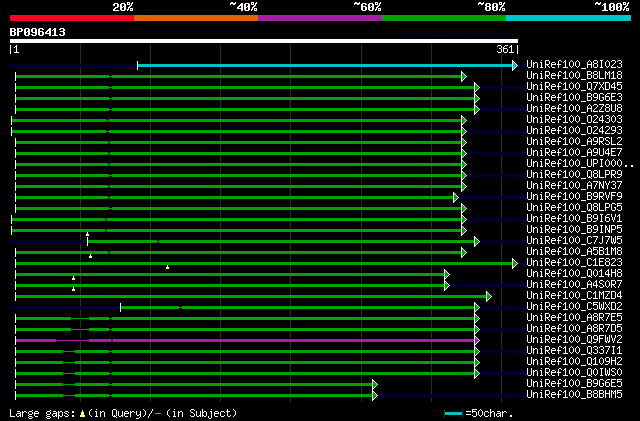This screenshot has height=421, width=640.
Task: Click the arrowhead ending the UniRef100_Q0IWS0 alignment
Action: point(477,374)
